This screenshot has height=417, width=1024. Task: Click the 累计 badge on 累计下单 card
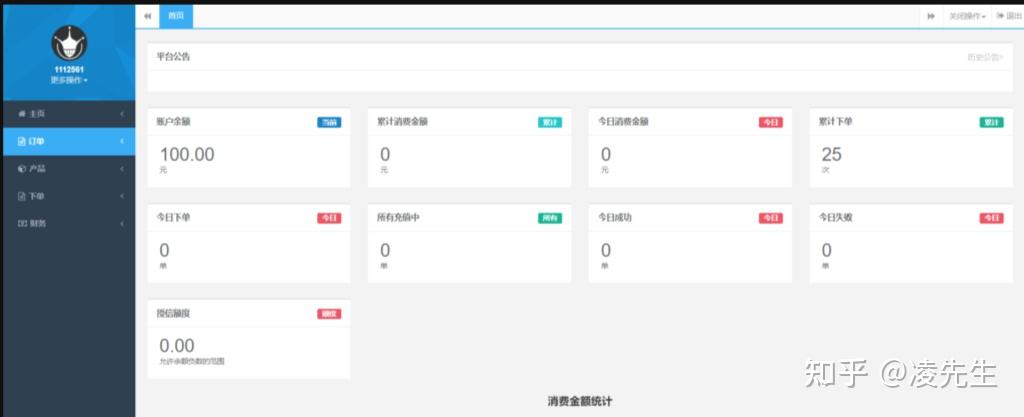(991, 122)
